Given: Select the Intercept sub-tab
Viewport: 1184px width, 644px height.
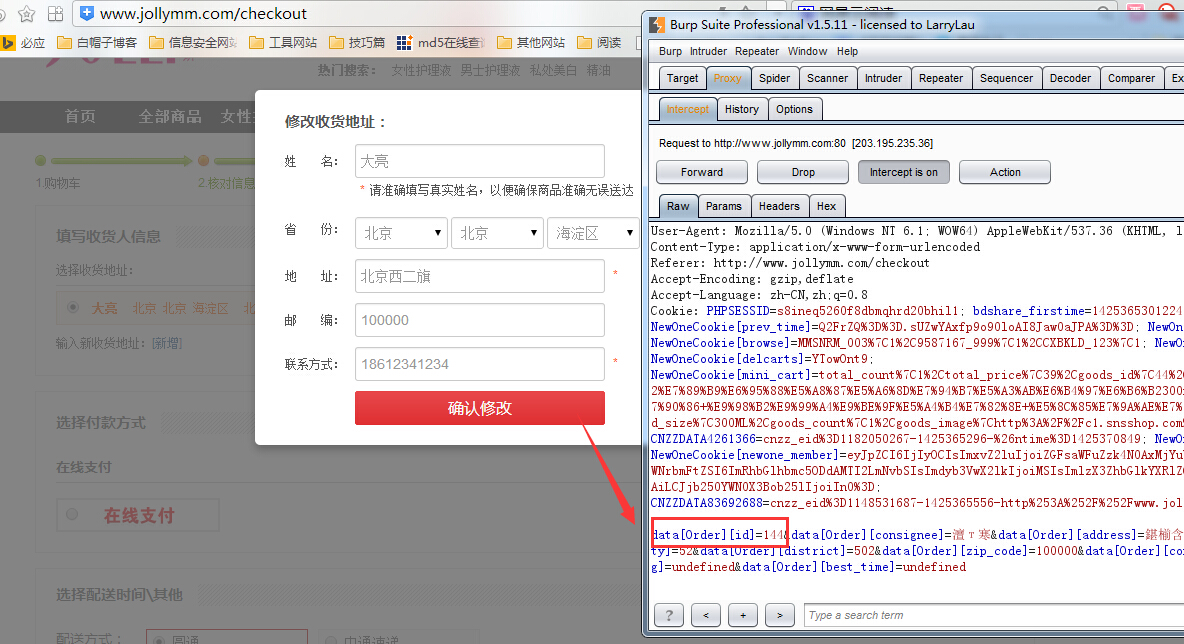Looking at the screenshot, I should [x=687, y=109].
